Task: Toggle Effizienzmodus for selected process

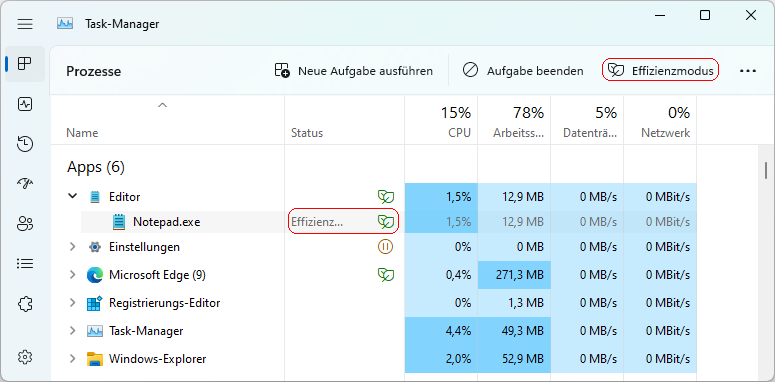Action: (660, 71)
